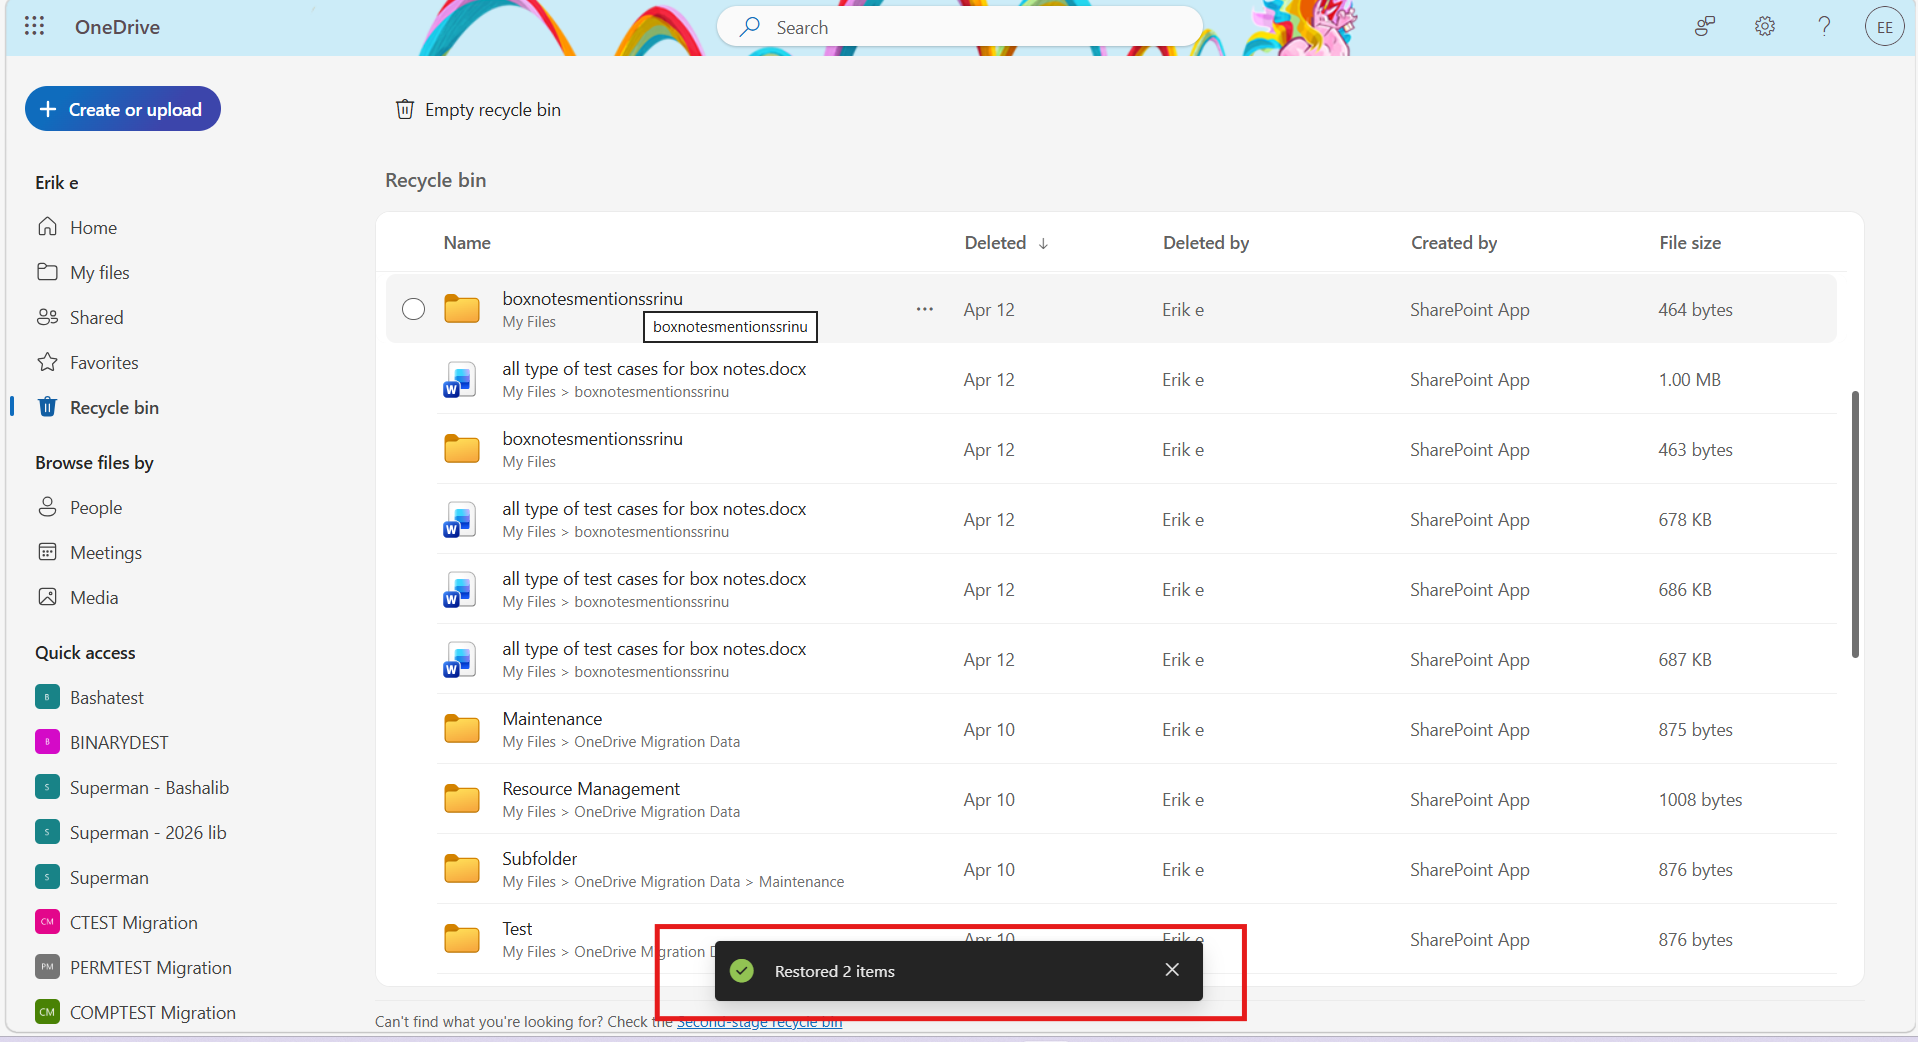Click the vertical scrollbar of the file list
Viewport: 1918px width, 1042px height.
1855,524
